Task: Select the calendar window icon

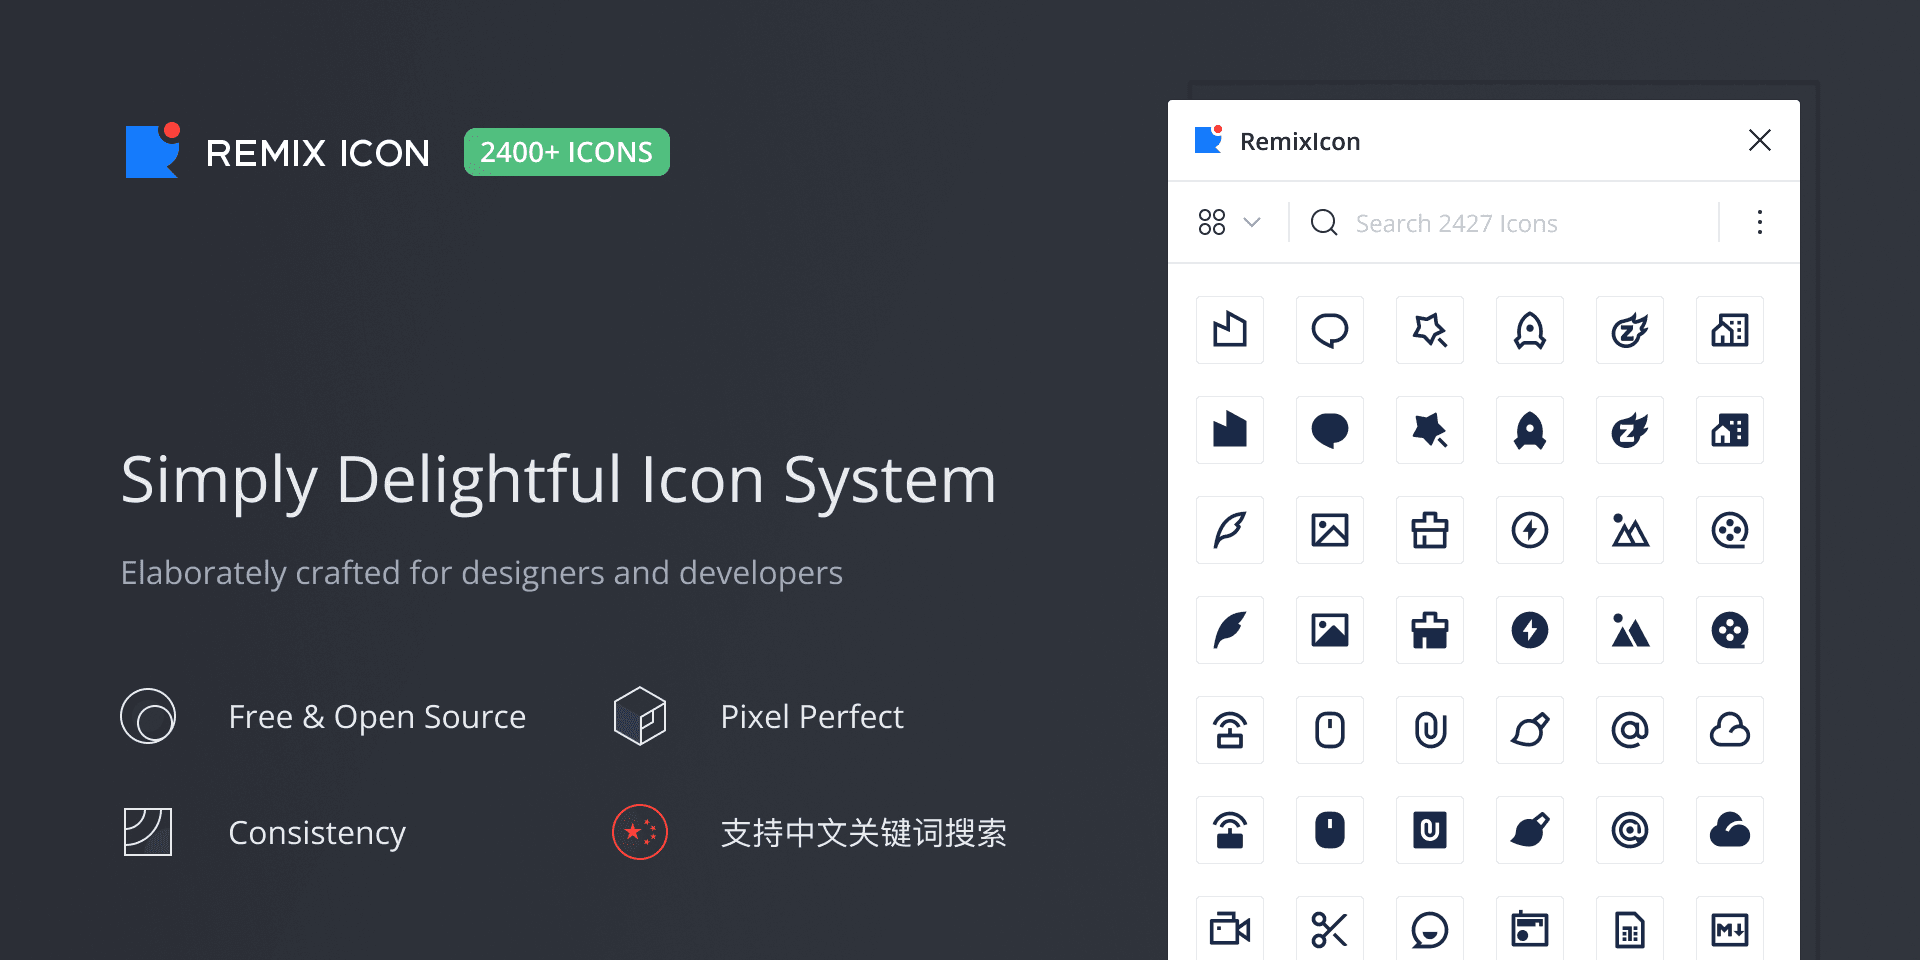Action: tap(1530, 929)
